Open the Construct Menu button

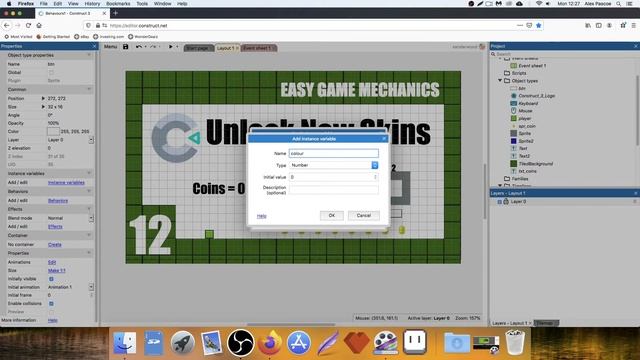pyautogui.click(x=110, y=47)
